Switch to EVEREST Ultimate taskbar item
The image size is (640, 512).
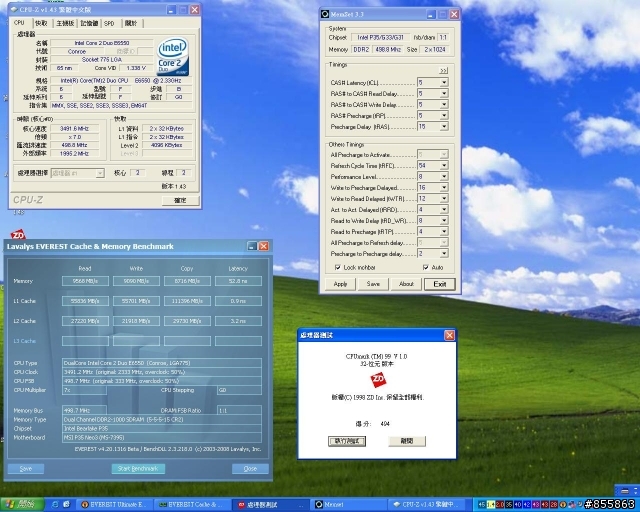click(x=116, y=505)
